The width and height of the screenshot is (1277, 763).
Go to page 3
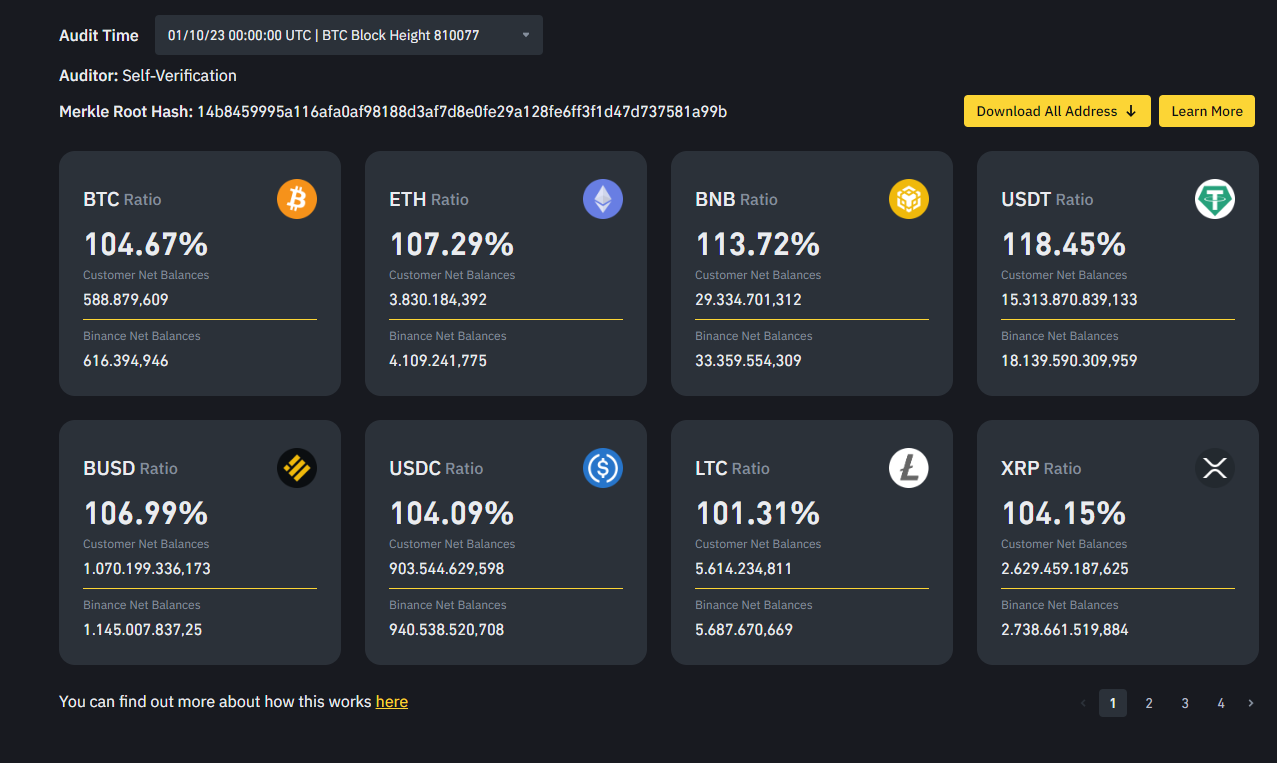point(1185,703)
